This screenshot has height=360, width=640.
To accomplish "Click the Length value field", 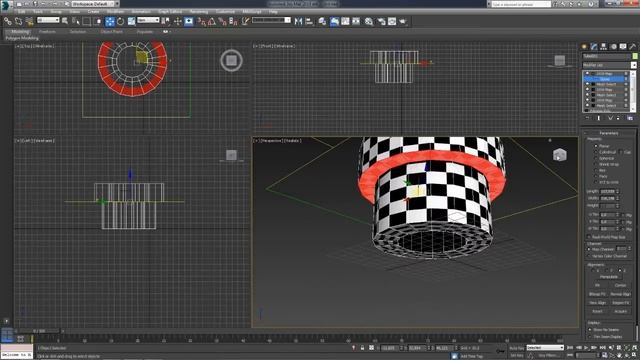I will tap(608, 191).
